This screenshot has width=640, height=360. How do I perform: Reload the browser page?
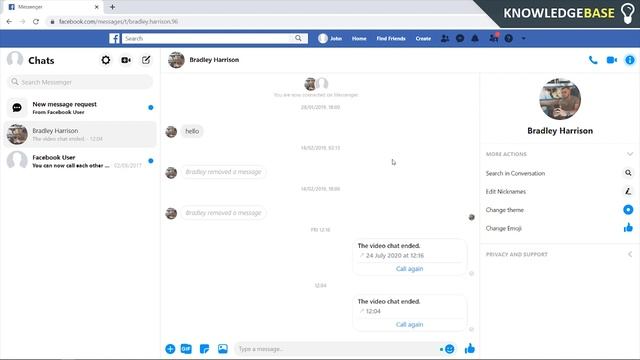pos(36,22)
